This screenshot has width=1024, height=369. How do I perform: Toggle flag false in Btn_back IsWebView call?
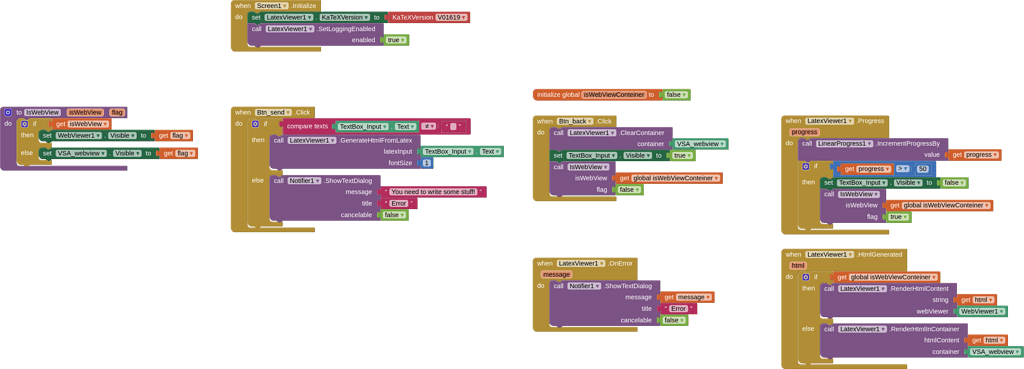(x=630, y=189)
